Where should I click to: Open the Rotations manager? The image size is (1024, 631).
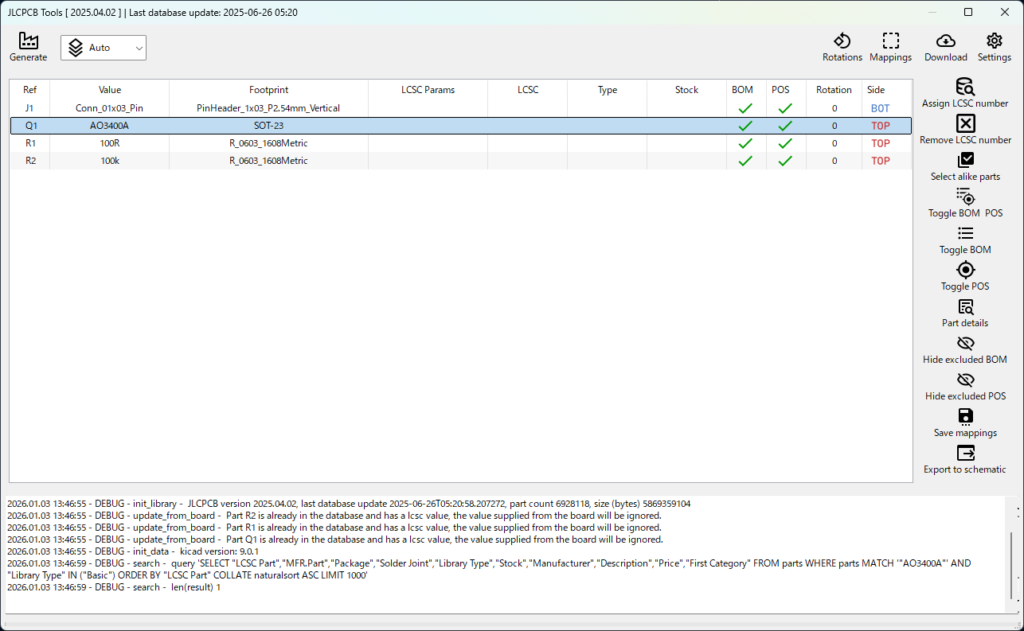click(x=842, y=42)
